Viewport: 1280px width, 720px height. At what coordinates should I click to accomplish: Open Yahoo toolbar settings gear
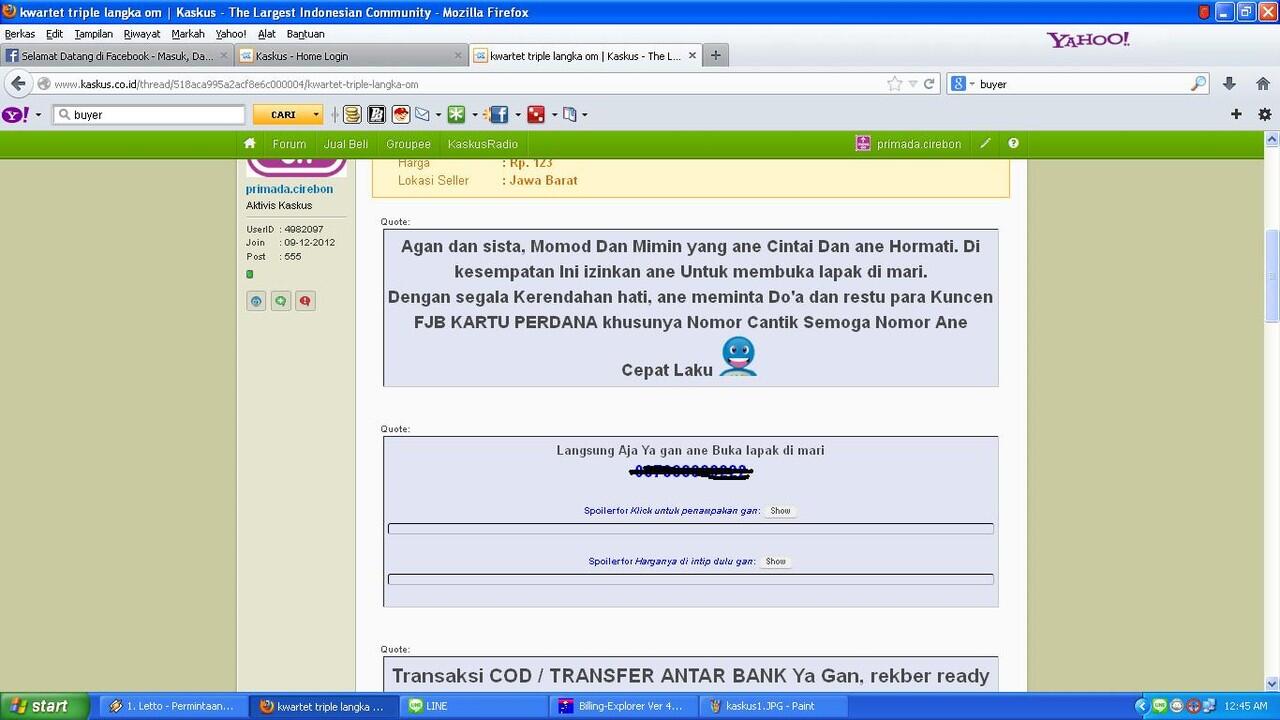[x=1264, y=115]
